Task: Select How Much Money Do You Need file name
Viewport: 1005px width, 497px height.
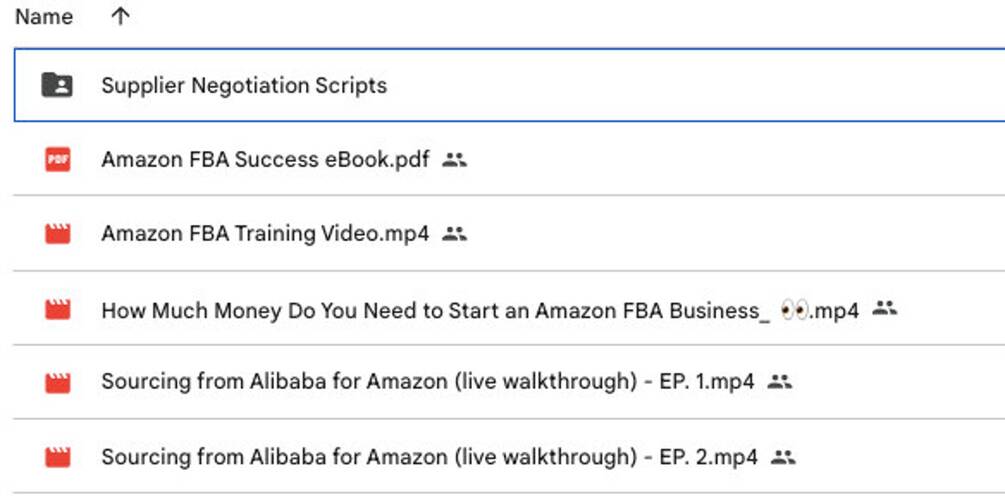Action: 435,310
